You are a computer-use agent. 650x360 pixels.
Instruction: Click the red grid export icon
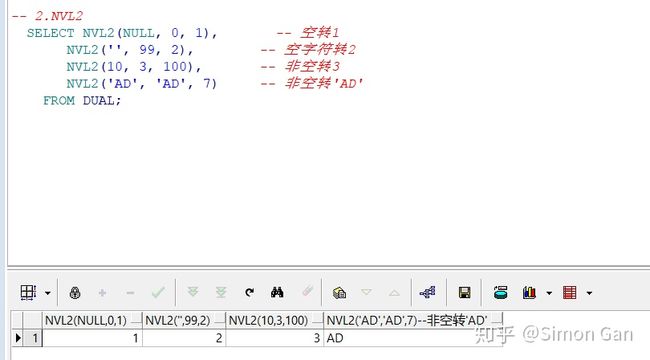click(570, 293)
